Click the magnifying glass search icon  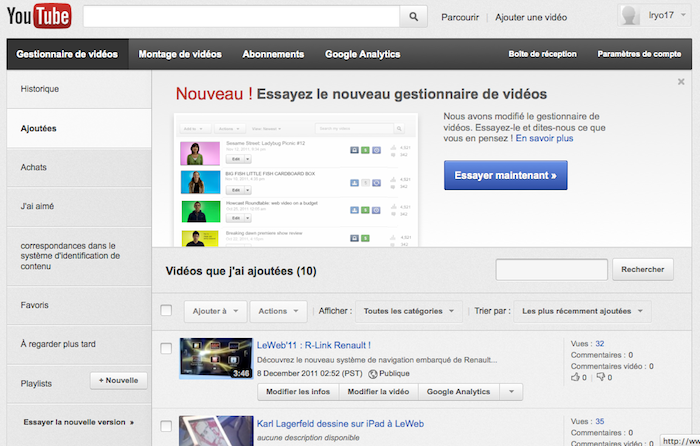pos(413,17)
